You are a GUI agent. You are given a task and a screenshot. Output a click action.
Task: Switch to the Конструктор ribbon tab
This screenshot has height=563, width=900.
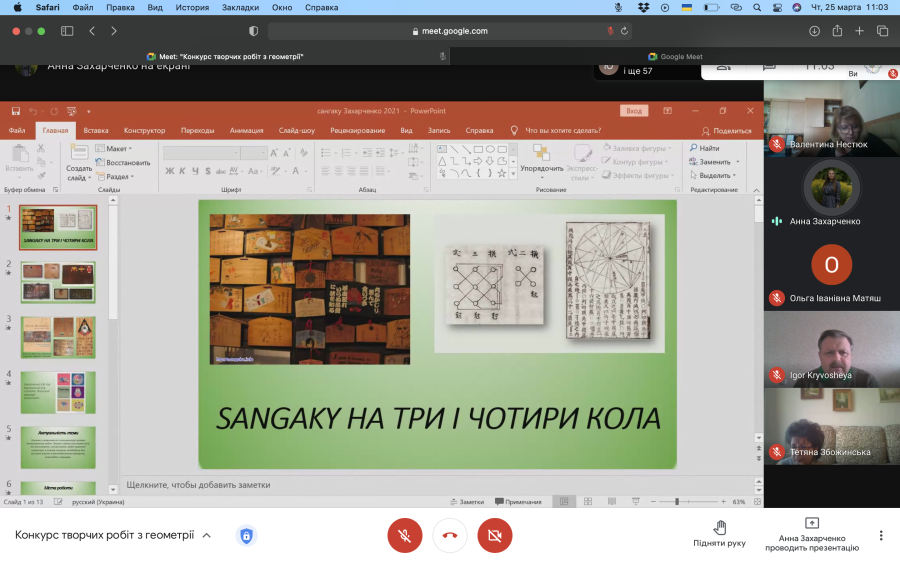144,130
